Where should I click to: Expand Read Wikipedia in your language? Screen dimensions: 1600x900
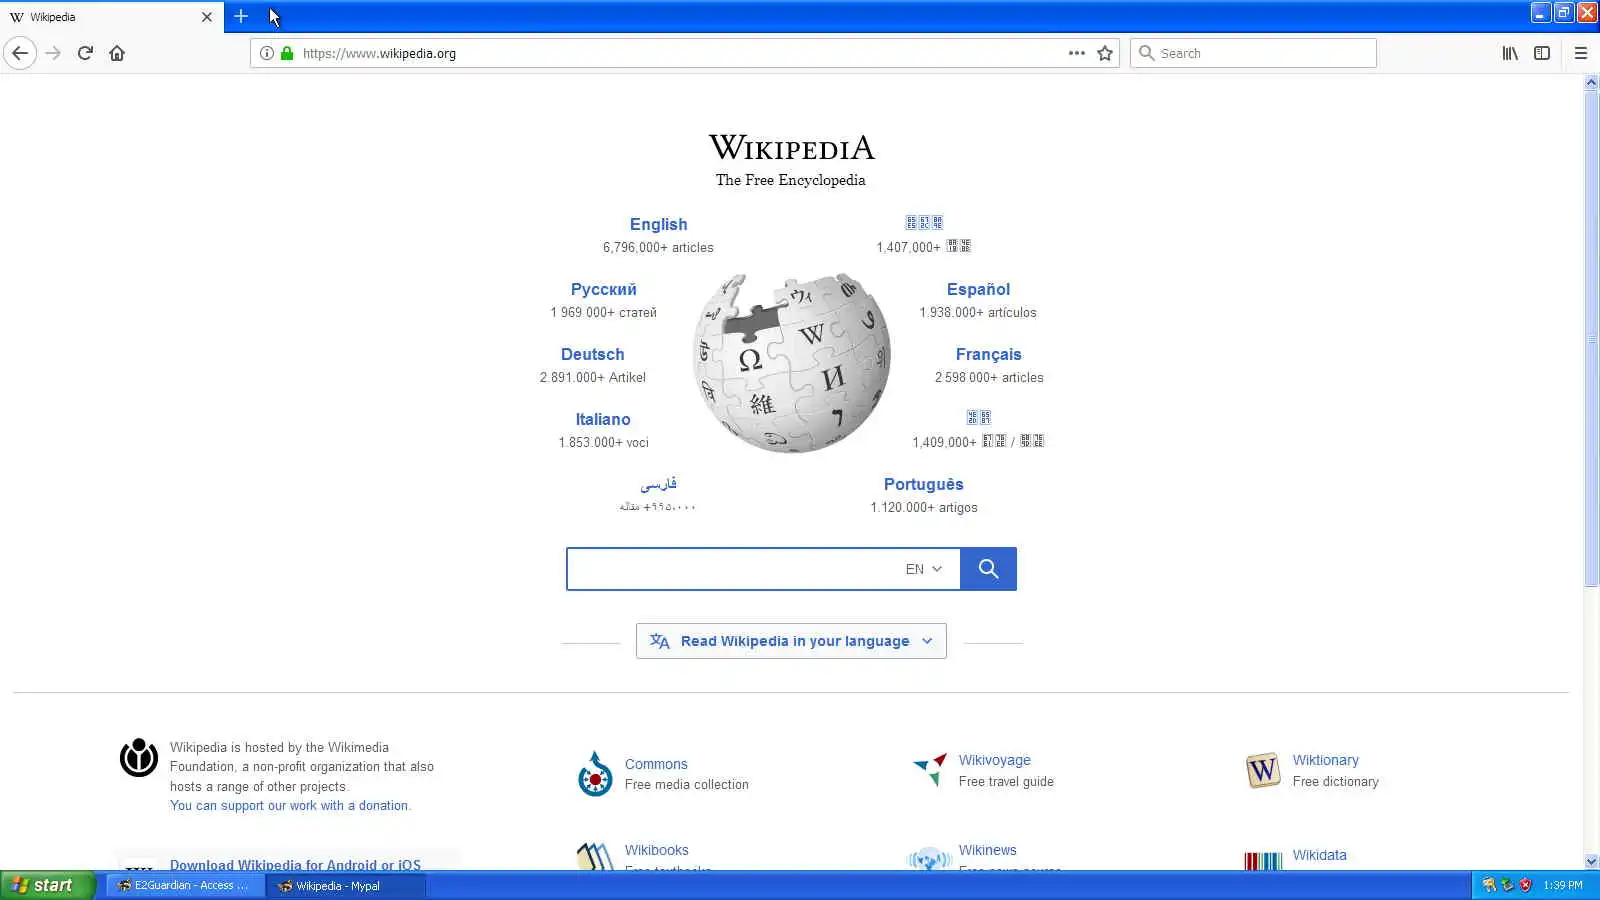791,641
